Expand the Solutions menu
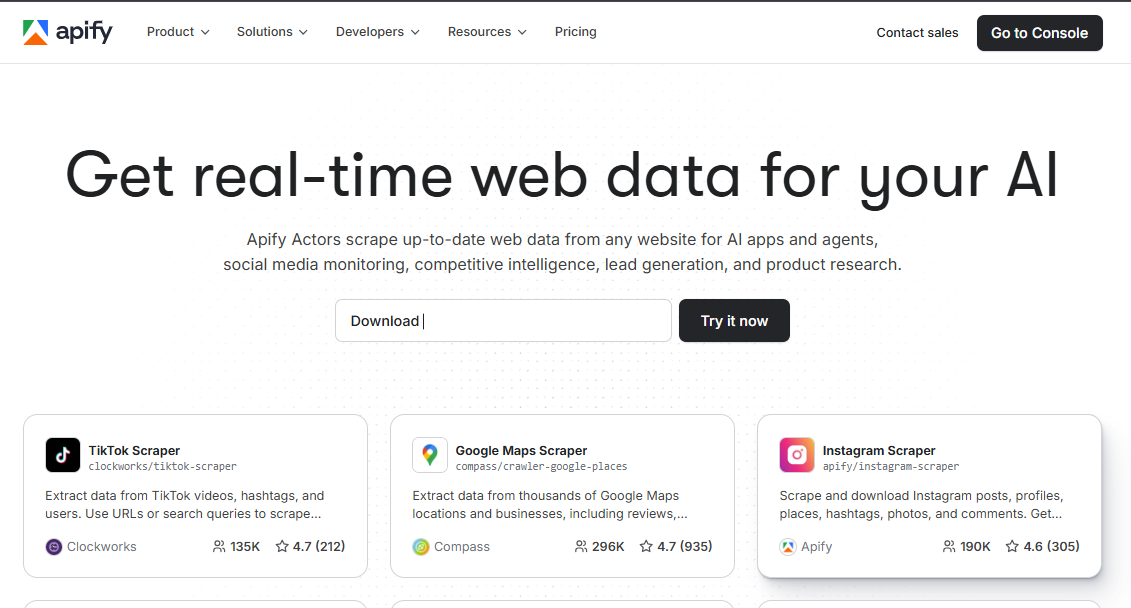This screenshot has height=608, width=1131. click(271, 31)
